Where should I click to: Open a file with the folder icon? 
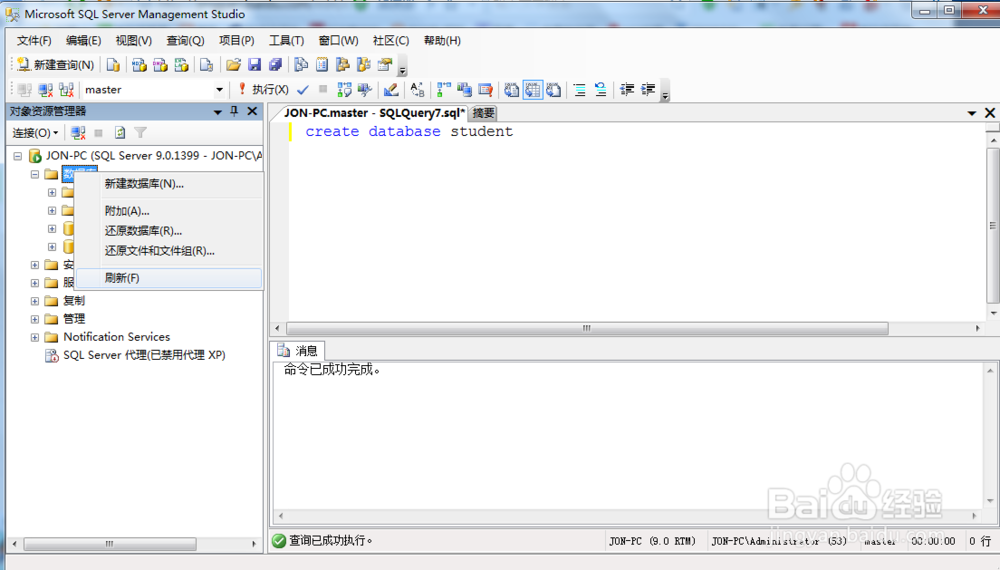point(233,64)
